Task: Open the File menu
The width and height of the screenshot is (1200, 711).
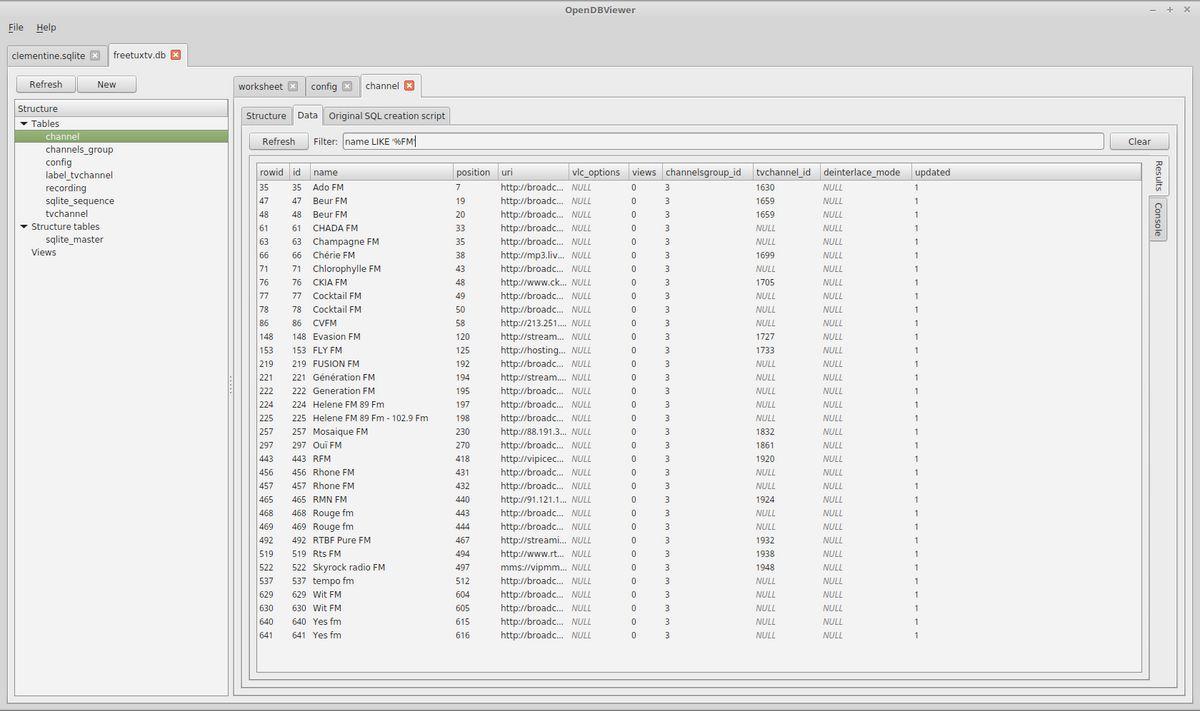Action: pos(15,27)
